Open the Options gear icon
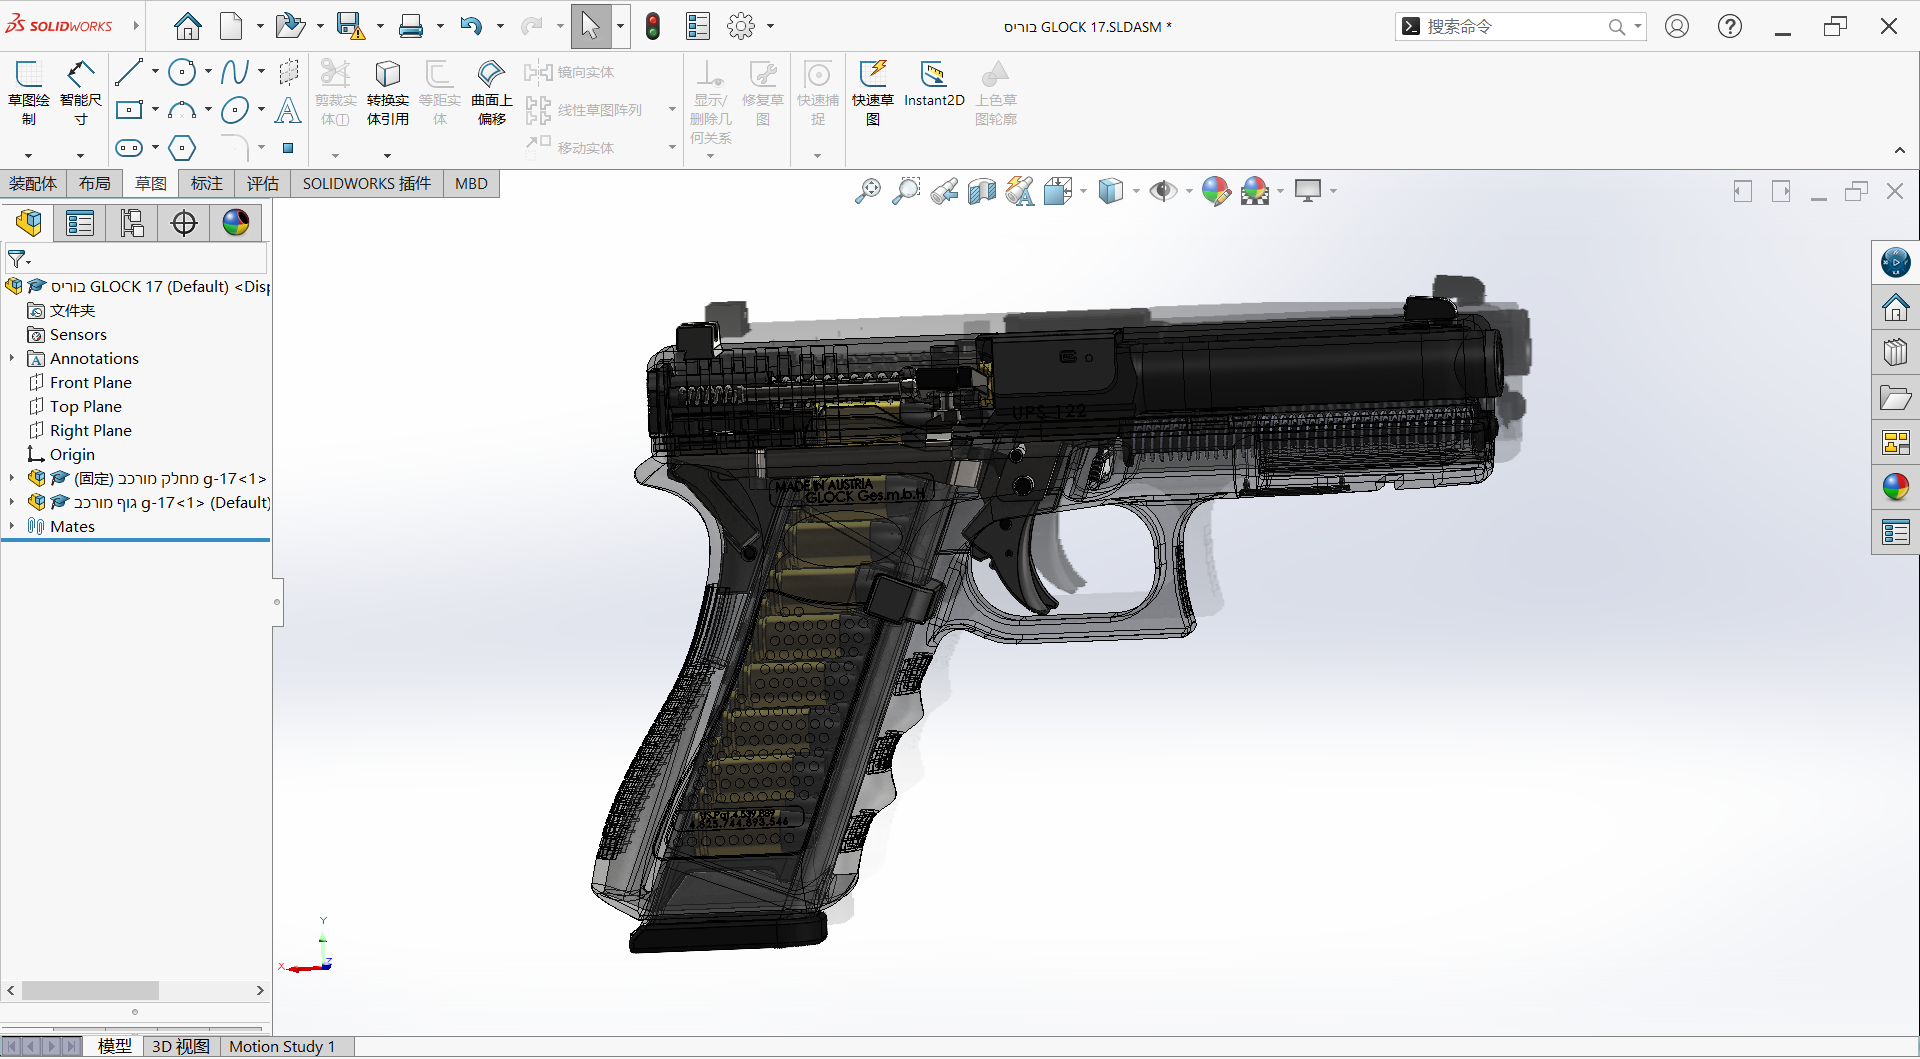 pyautogui.click(x=741, y=26)
